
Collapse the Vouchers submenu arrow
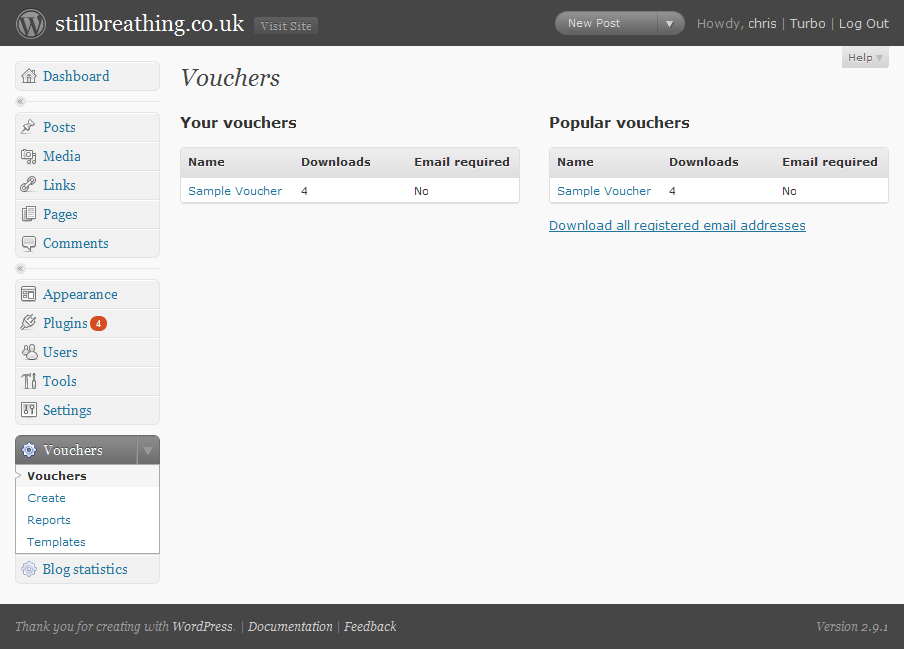click(x=148, y=450)
